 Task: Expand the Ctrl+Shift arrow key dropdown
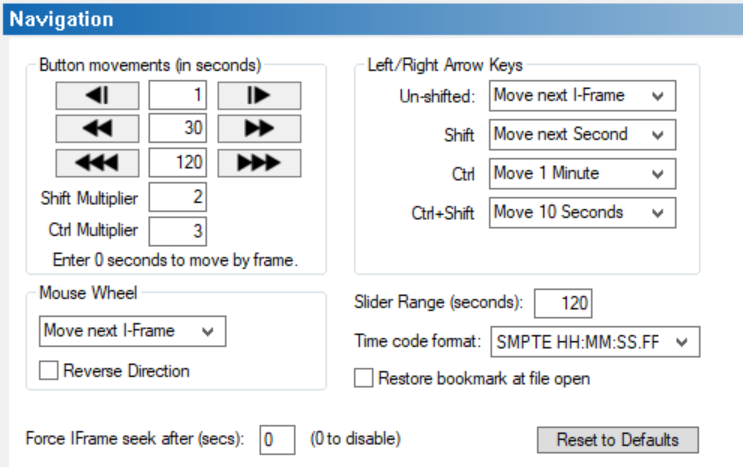pos(583,212)
